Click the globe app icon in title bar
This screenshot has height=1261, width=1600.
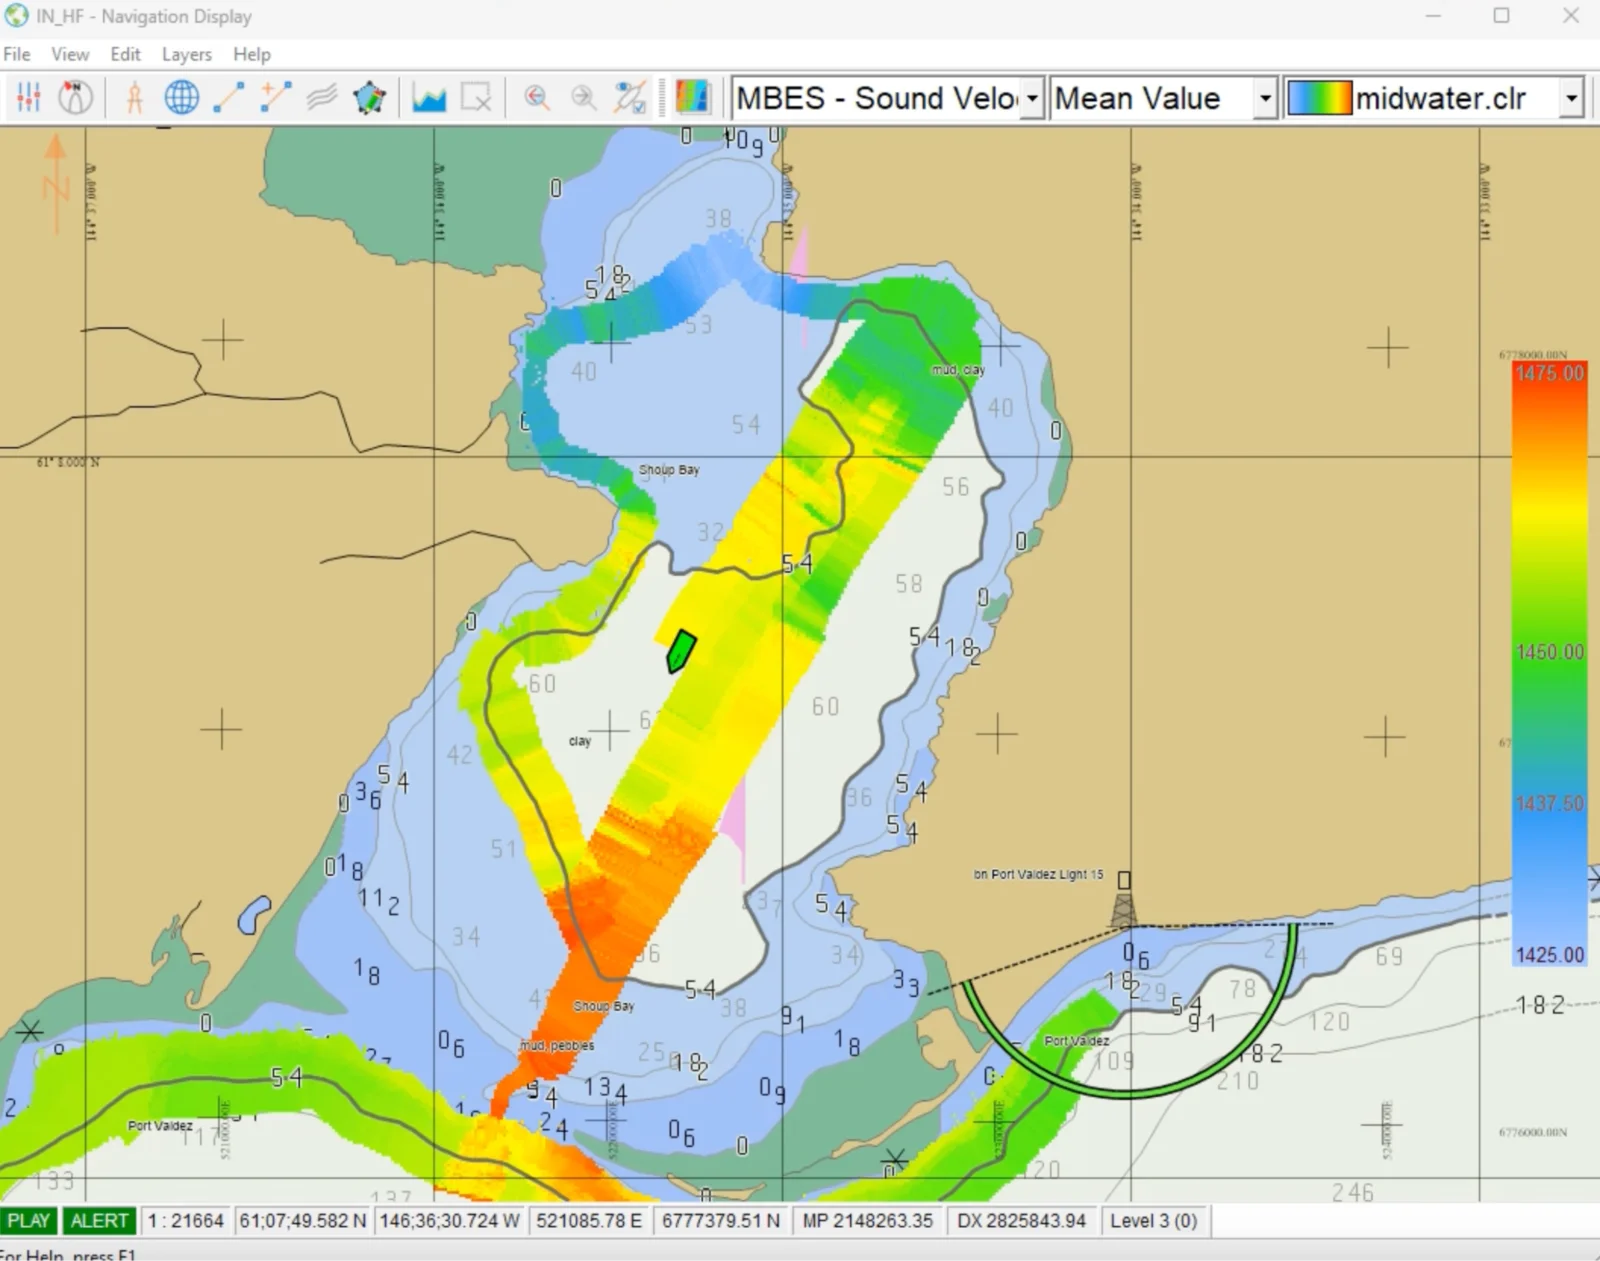click(16, 16)
